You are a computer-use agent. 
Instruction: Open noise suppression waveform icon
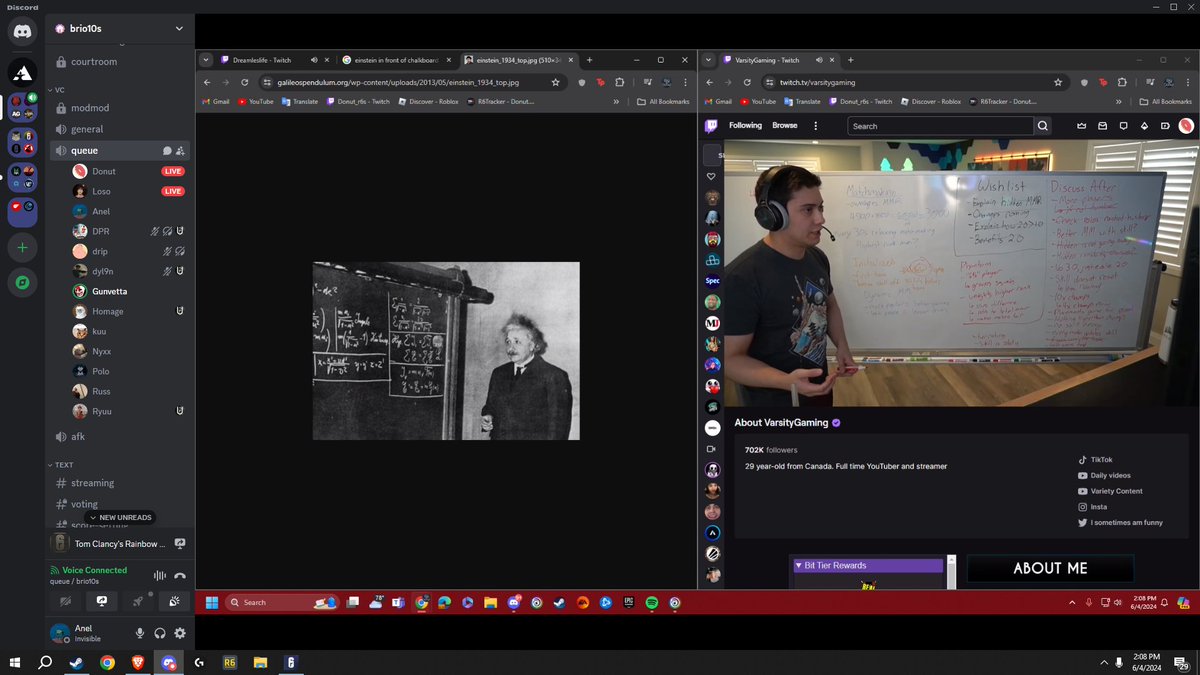coord(159,575)
